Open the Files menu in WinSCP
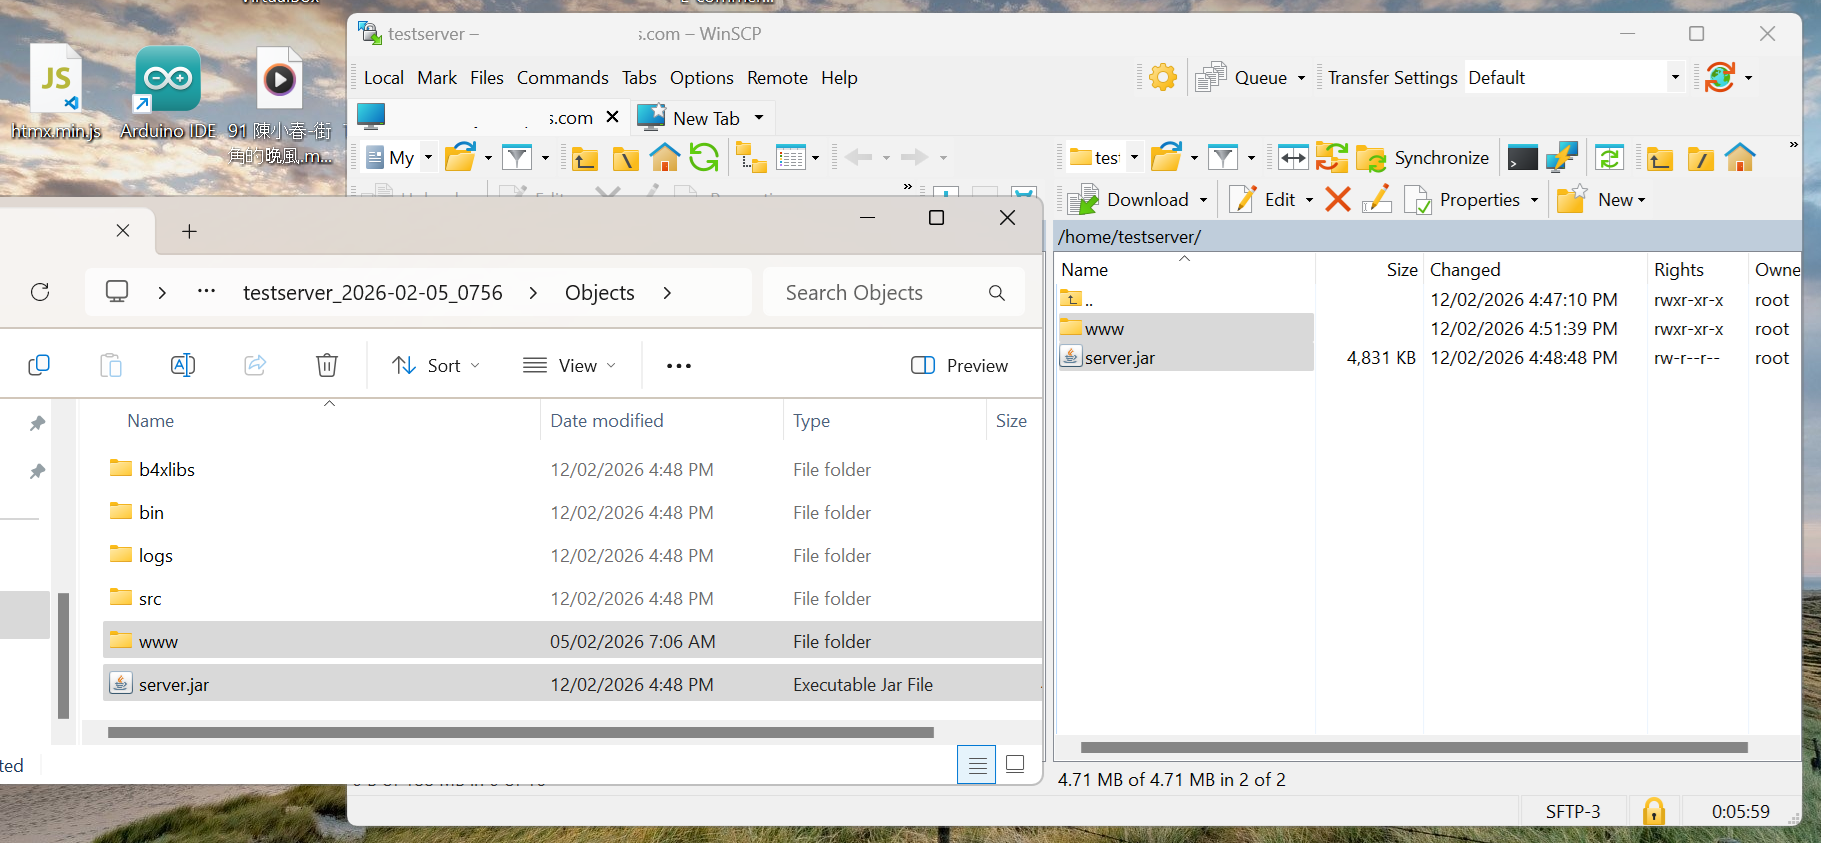Image resolution: width=1821 pixels, height=843 pixels. [x=487, y=78]
